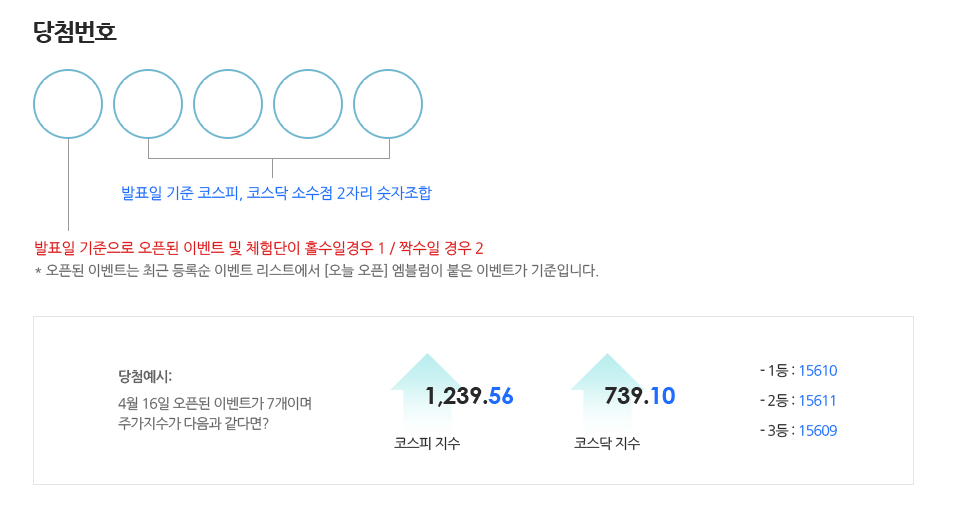Click the KOSPI up-arrow icon

[x=427, y=392]
